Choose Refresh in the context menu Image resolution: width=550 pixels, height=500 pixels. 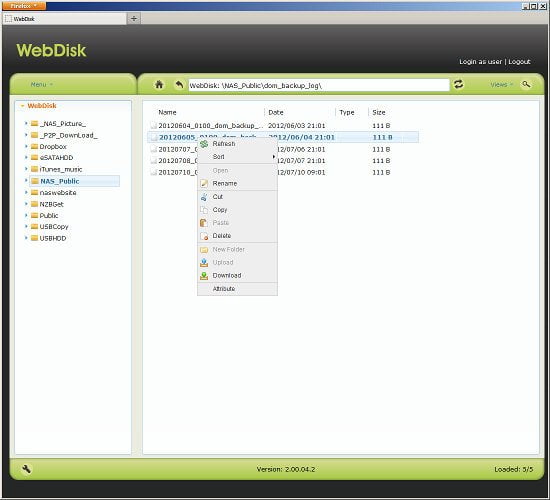[x=237, y=144]
